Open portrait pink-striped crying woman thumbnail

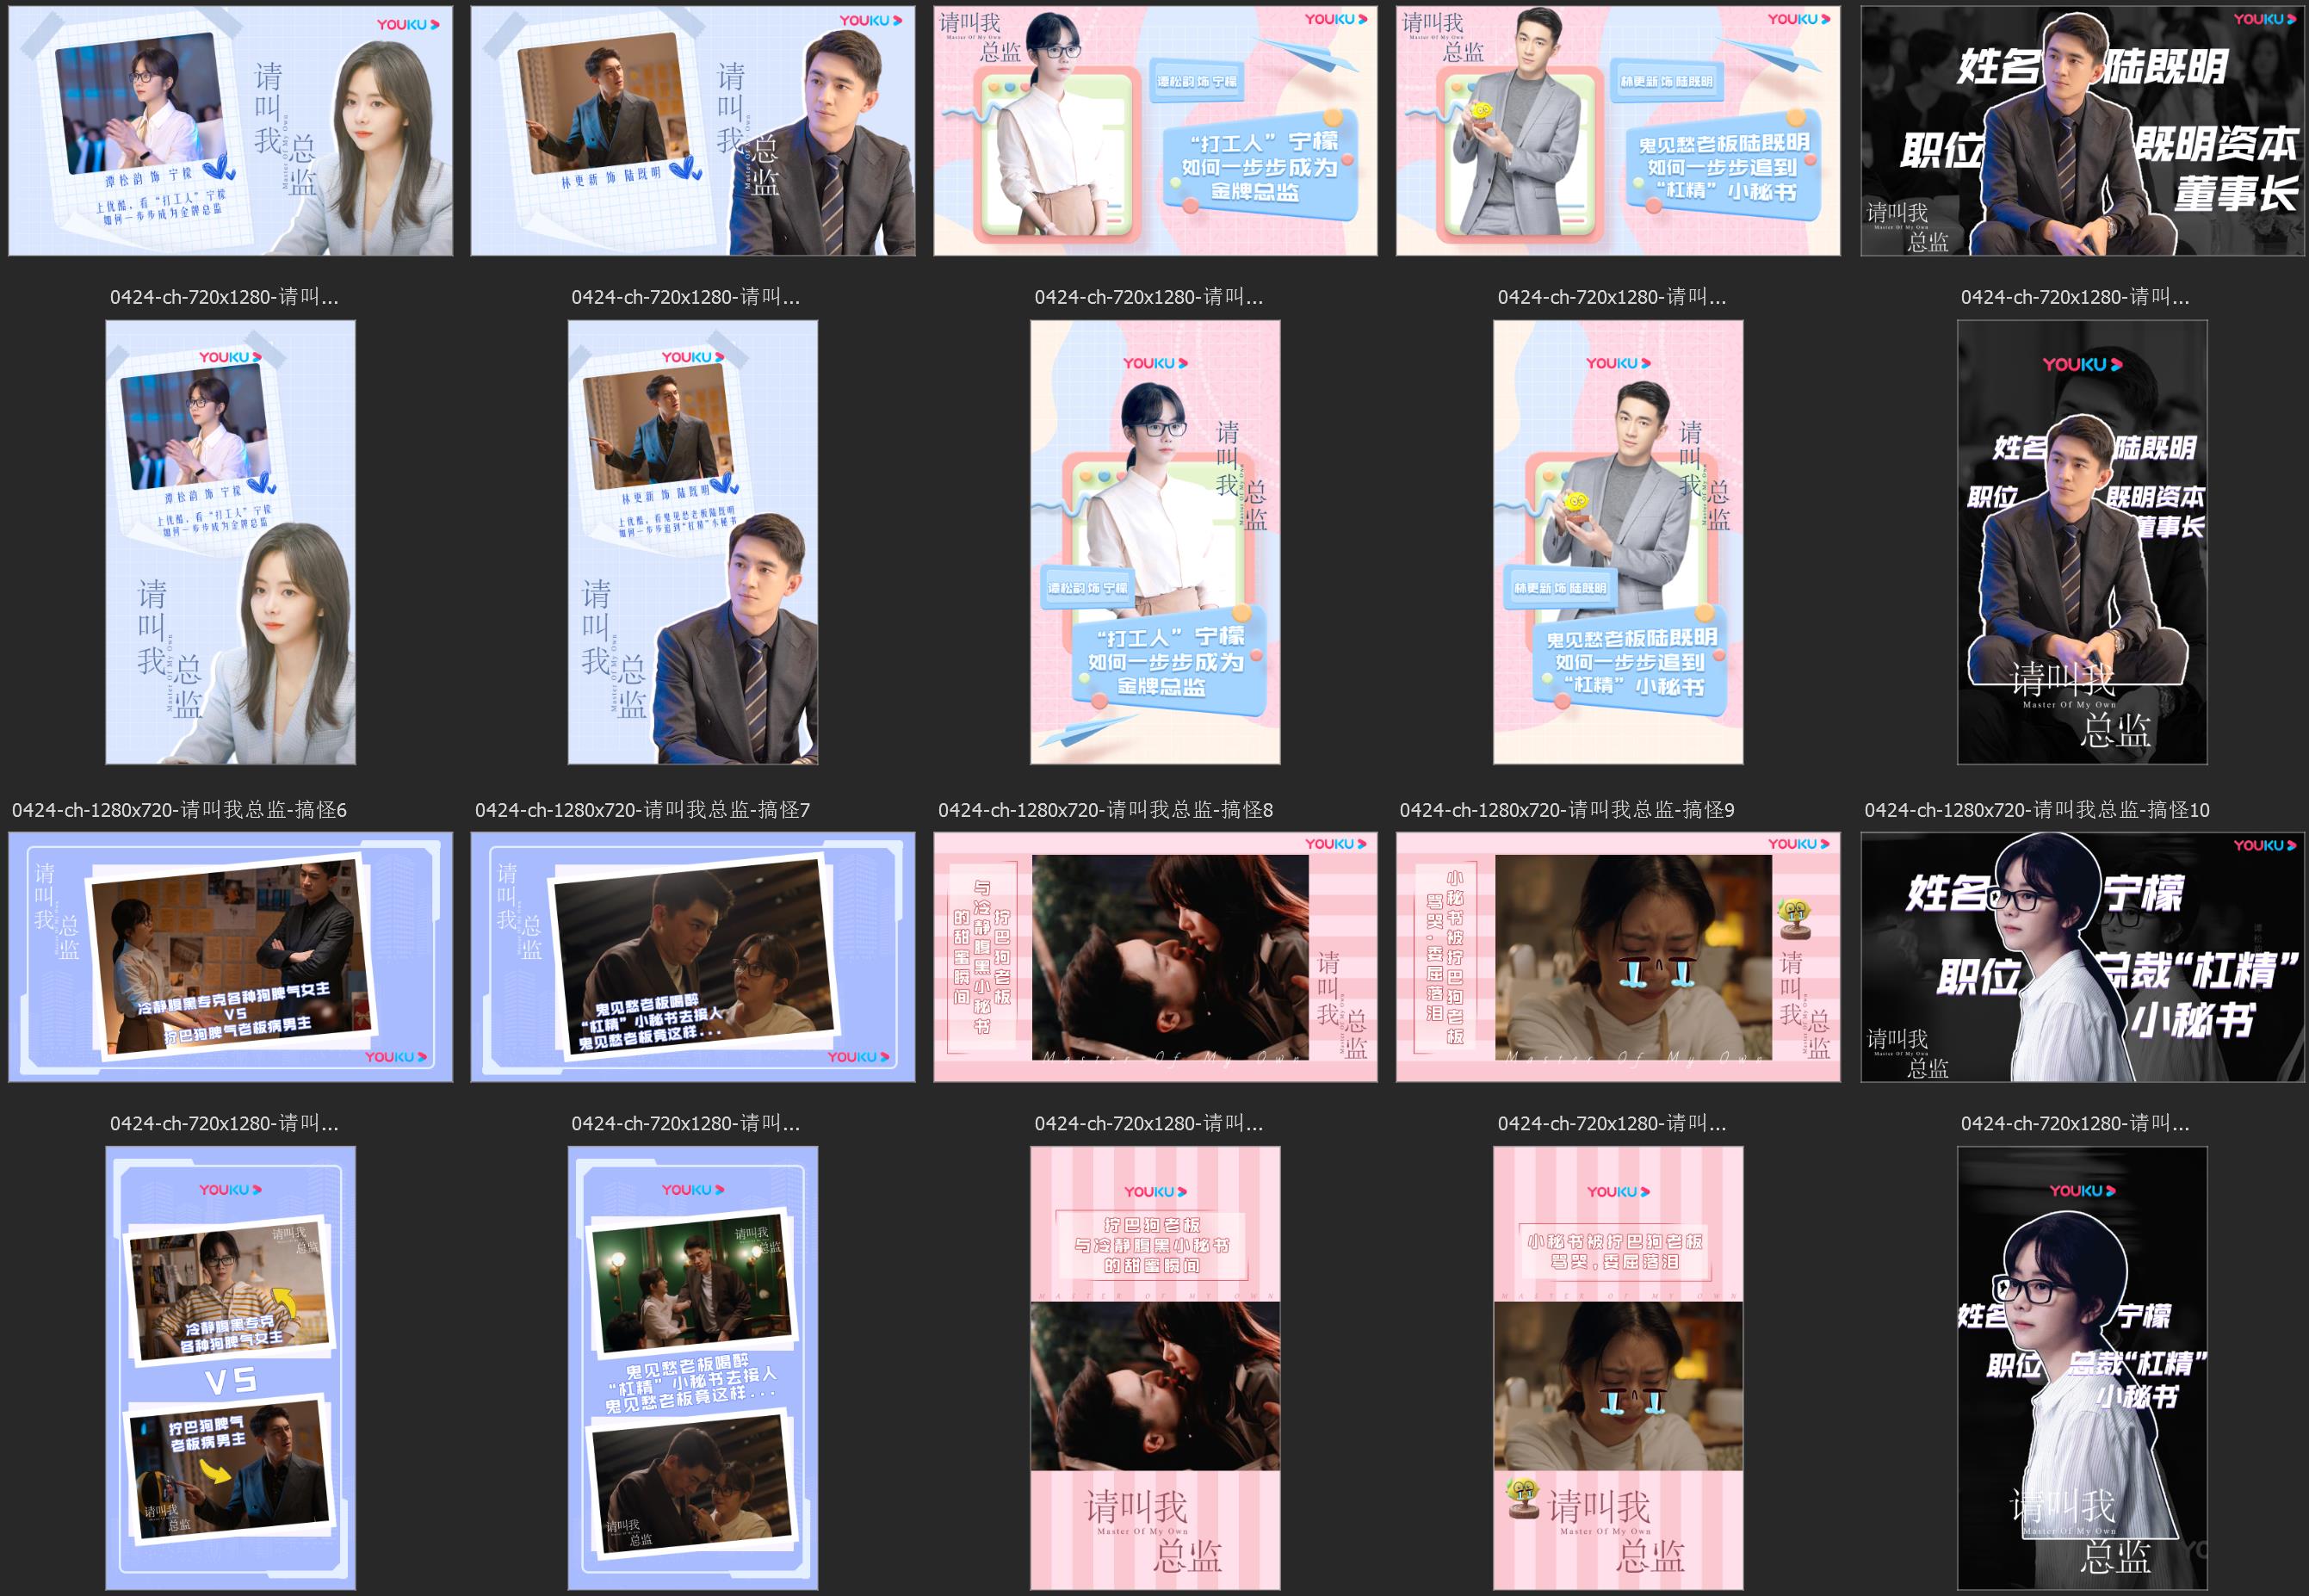click(x=1618, y=1369)
